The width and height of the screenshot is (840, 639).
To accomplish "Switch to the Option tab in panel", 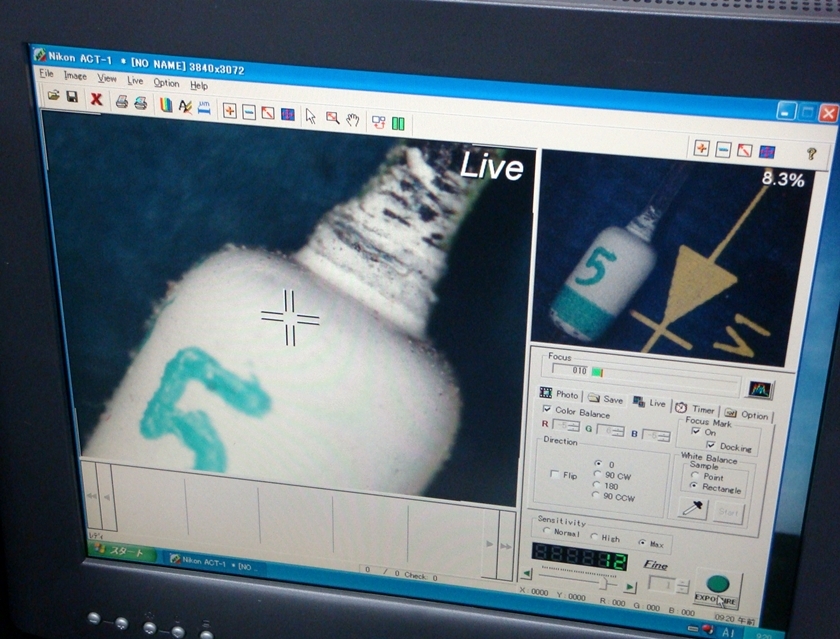I will coord(748,414).
